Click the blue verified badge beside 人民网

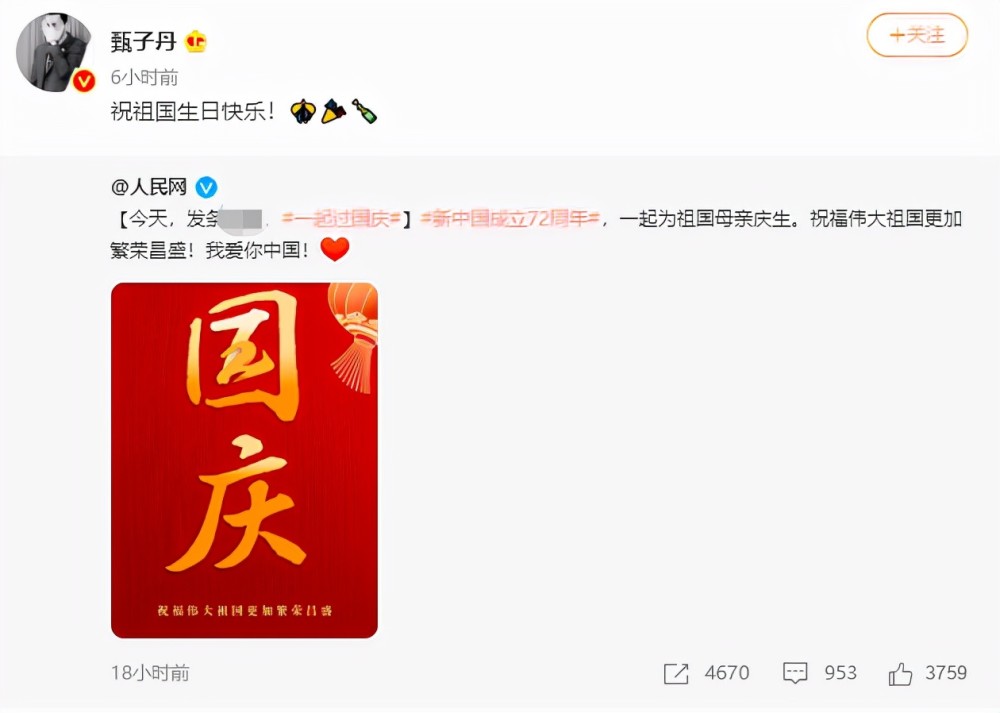tap(206, 187)
